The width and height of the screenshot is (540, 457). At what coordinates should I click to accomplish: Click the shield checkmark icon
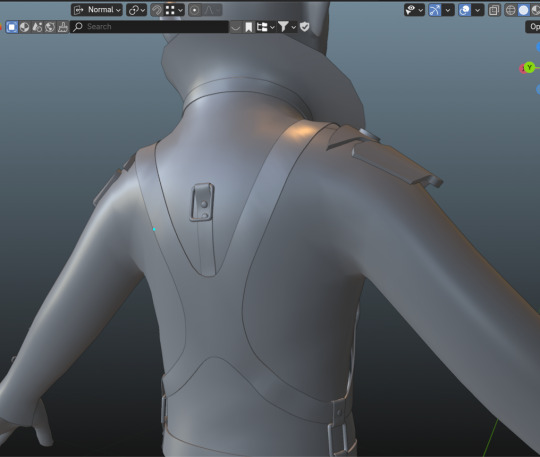coord(305,27)
